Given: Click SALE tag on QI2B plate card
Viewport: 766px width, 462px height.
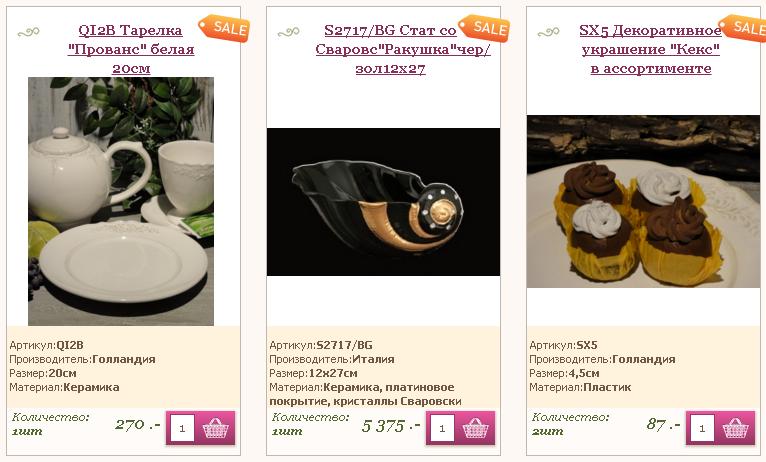Looking at the screenshot, I should (x=224, y=28).
